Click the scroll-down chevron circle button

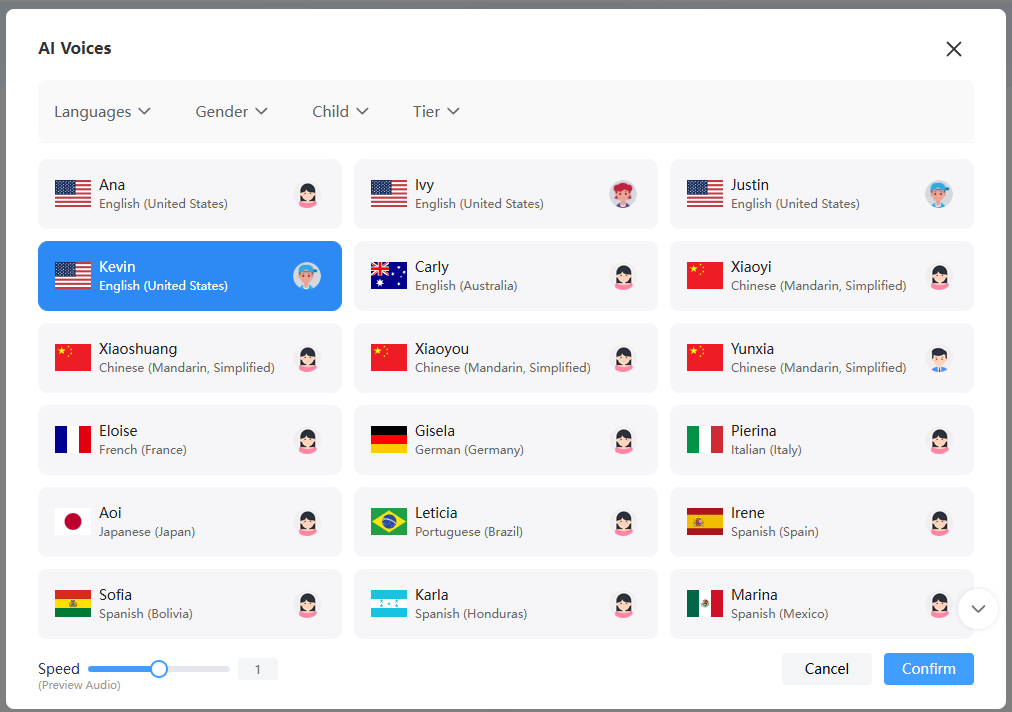pos(977,609)
